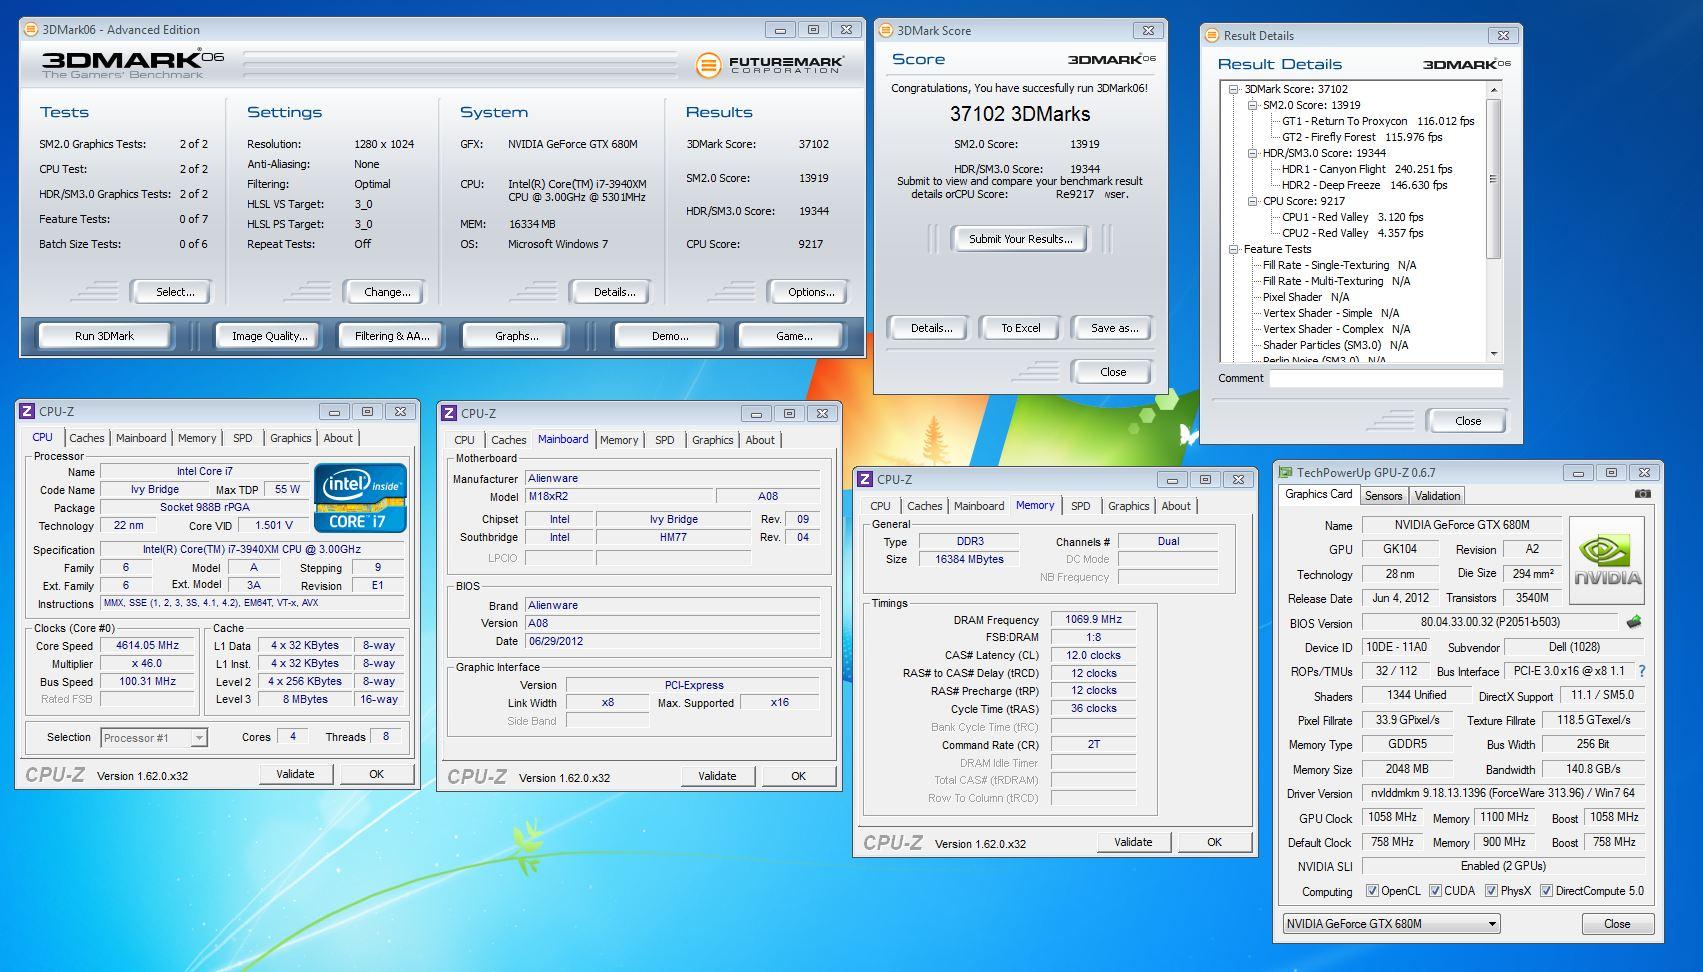1703x972 pixels.
Task: Click the Result Details window title icon
Action: 1211,35
